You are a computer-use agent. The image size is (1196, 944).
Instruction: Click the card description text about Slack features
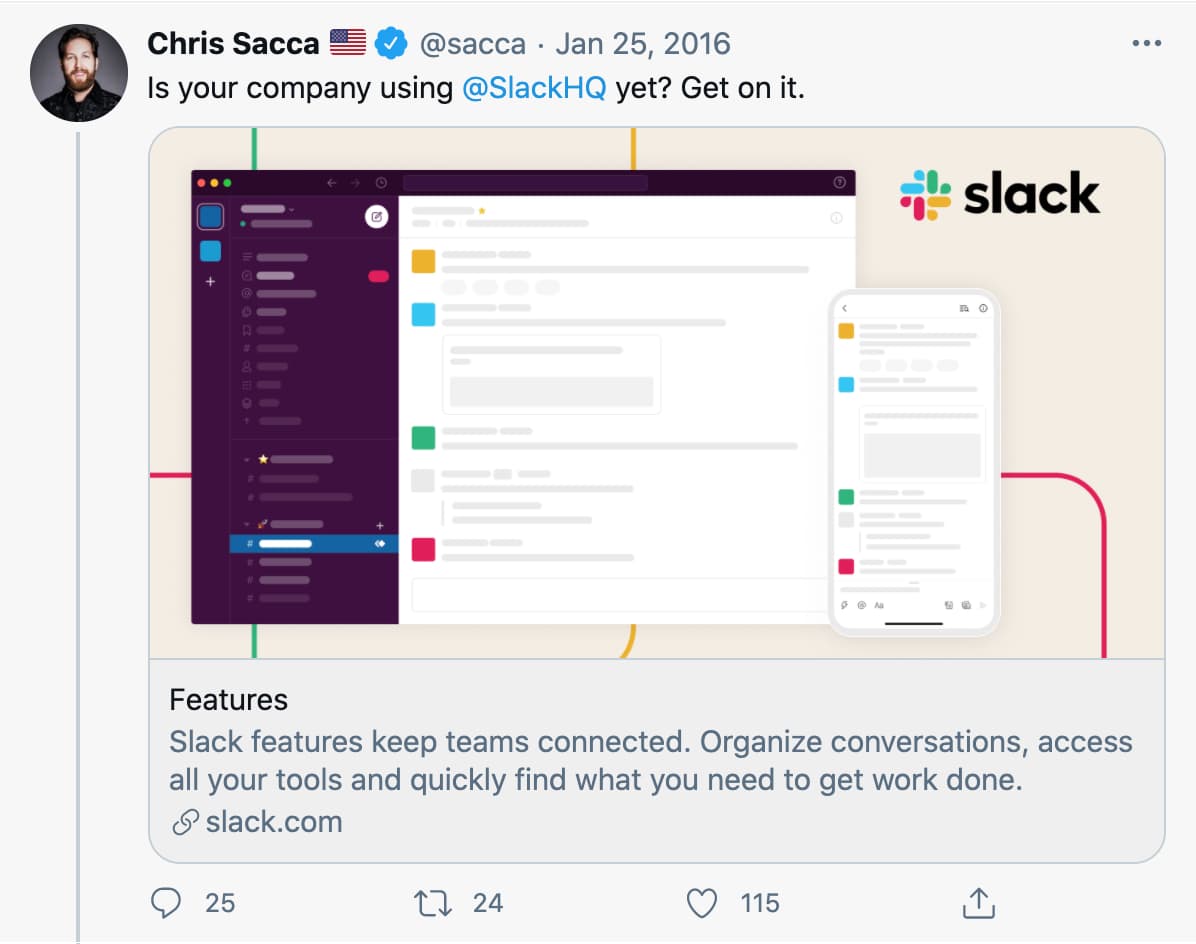click(x=651, y=761)
